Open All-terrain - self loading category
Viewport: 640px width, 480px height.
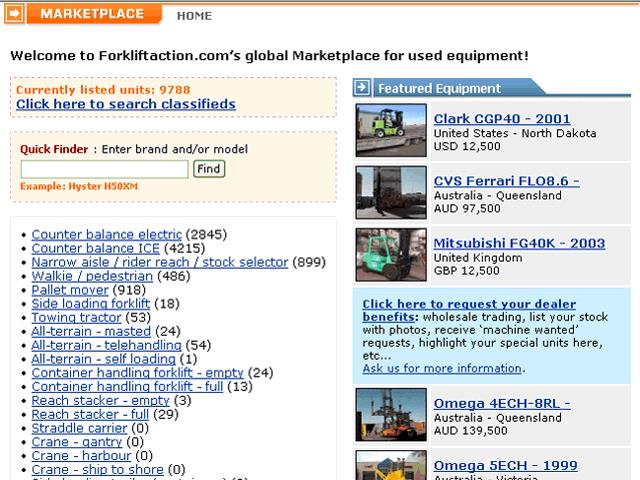tap(104, 359)
